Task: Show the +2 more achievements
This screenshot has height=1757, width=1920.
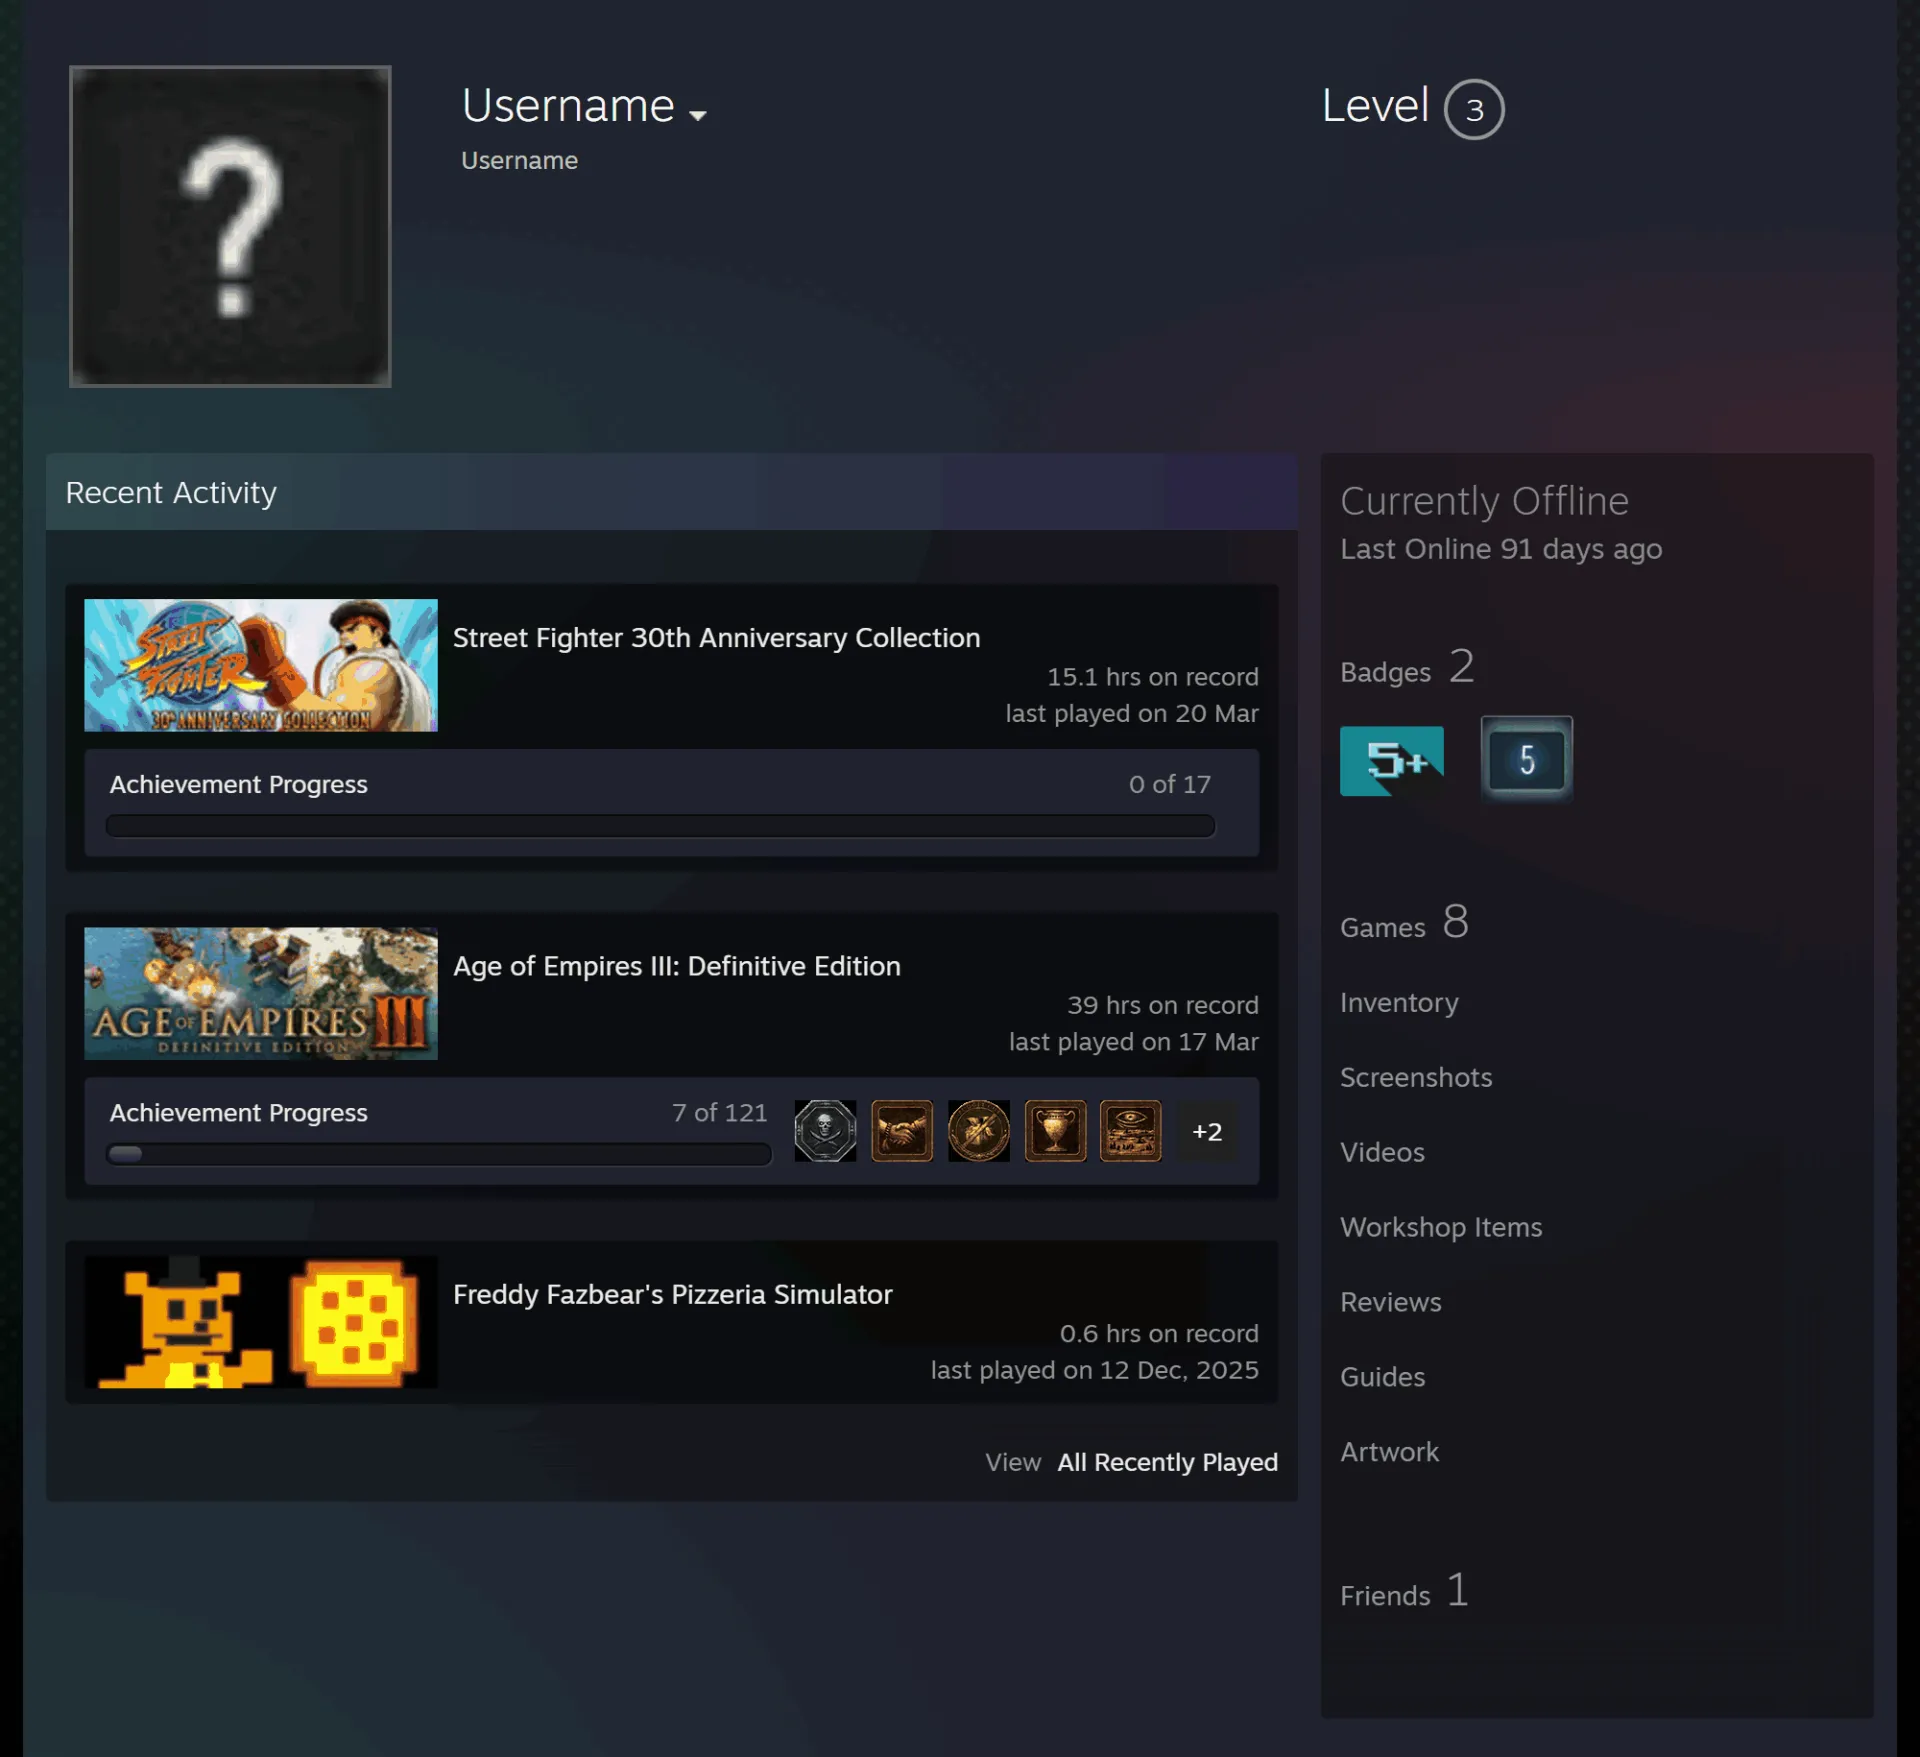Action: point(1207,1131)
